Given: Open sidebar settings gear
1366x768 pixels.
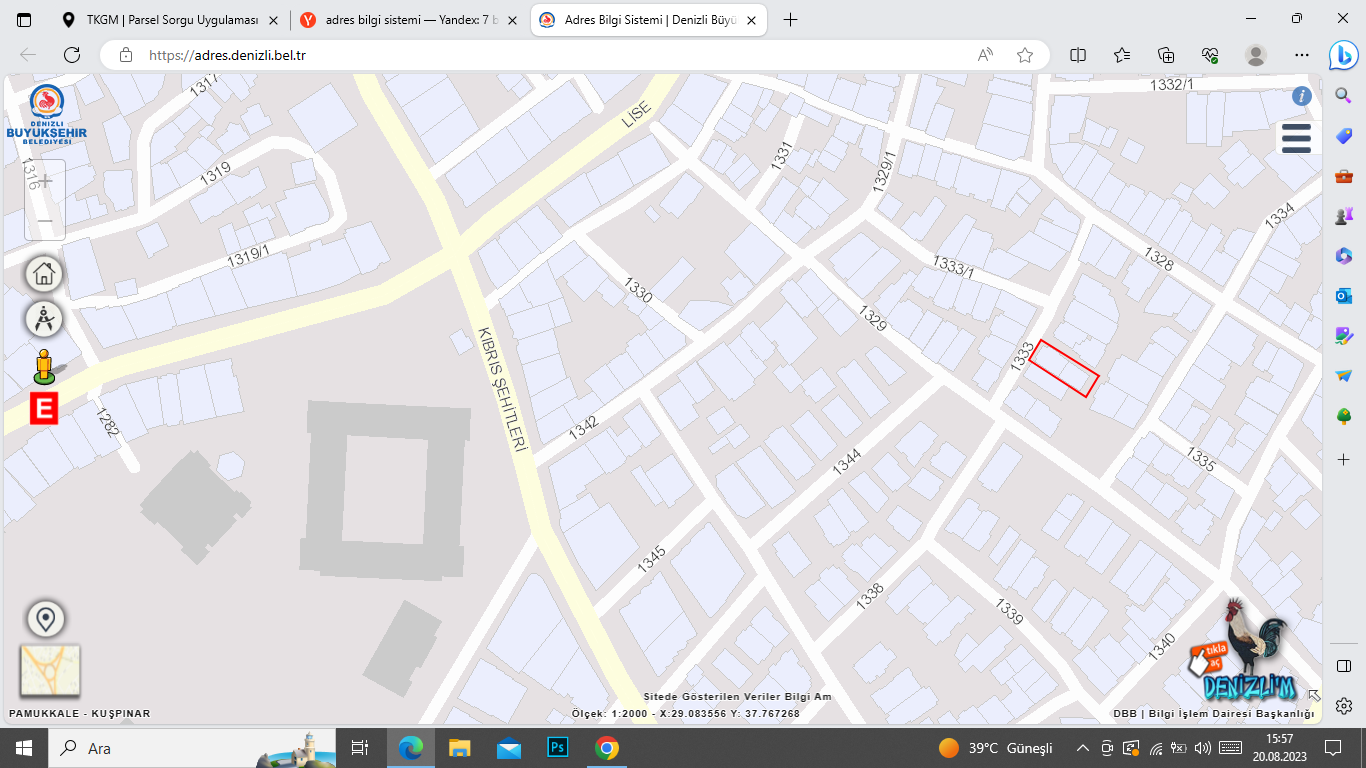Looking at the screenshot, I should coord(1344,705).
